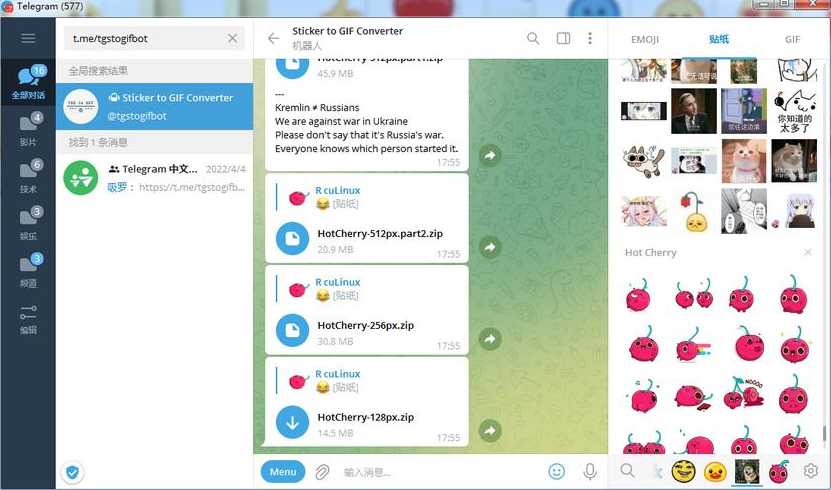Jump to the yellow duck sticker set
Viewport: 831px width, 490px height.
tap(715, 471)
